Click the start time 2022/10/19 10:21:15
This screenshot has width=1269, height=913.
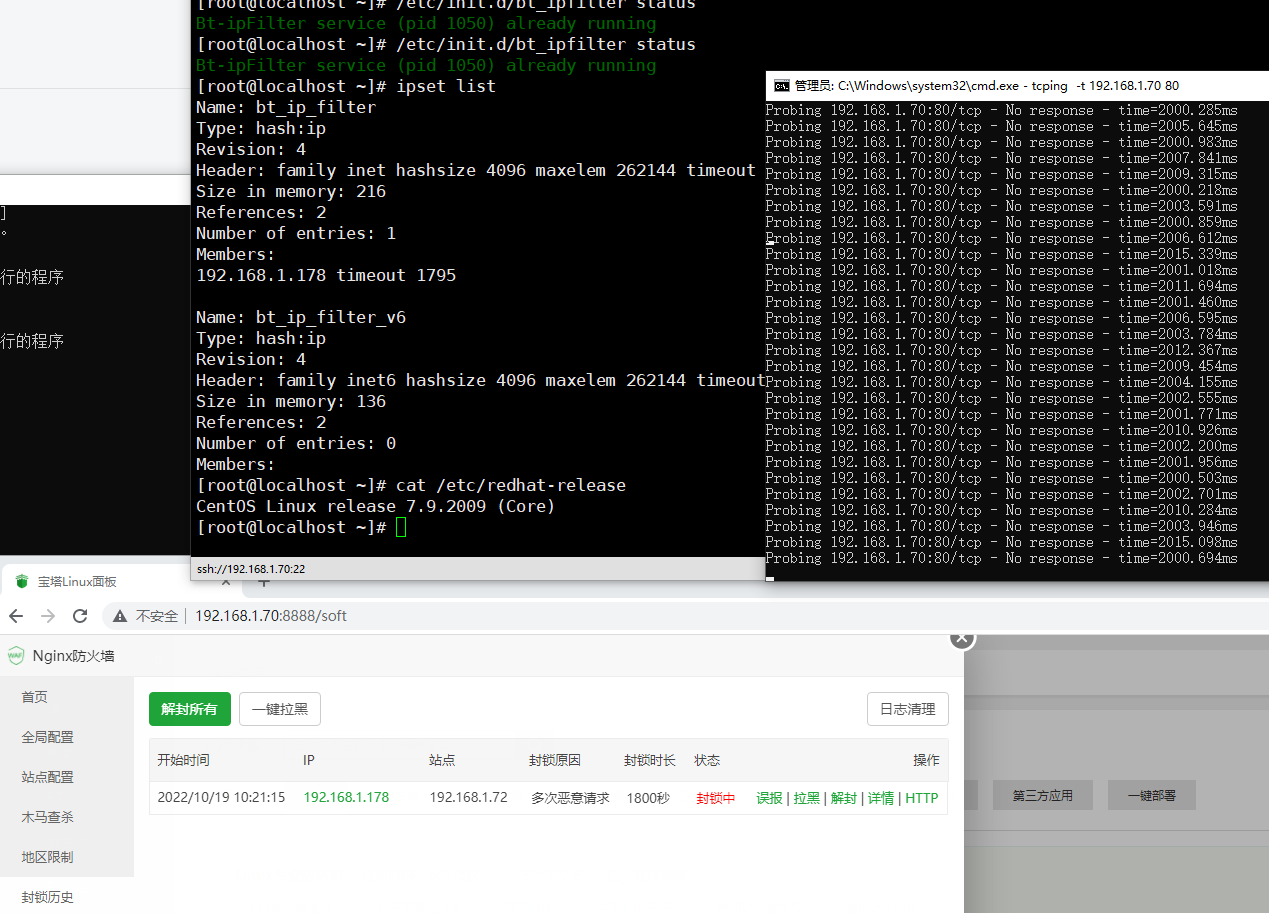point(221,798)
